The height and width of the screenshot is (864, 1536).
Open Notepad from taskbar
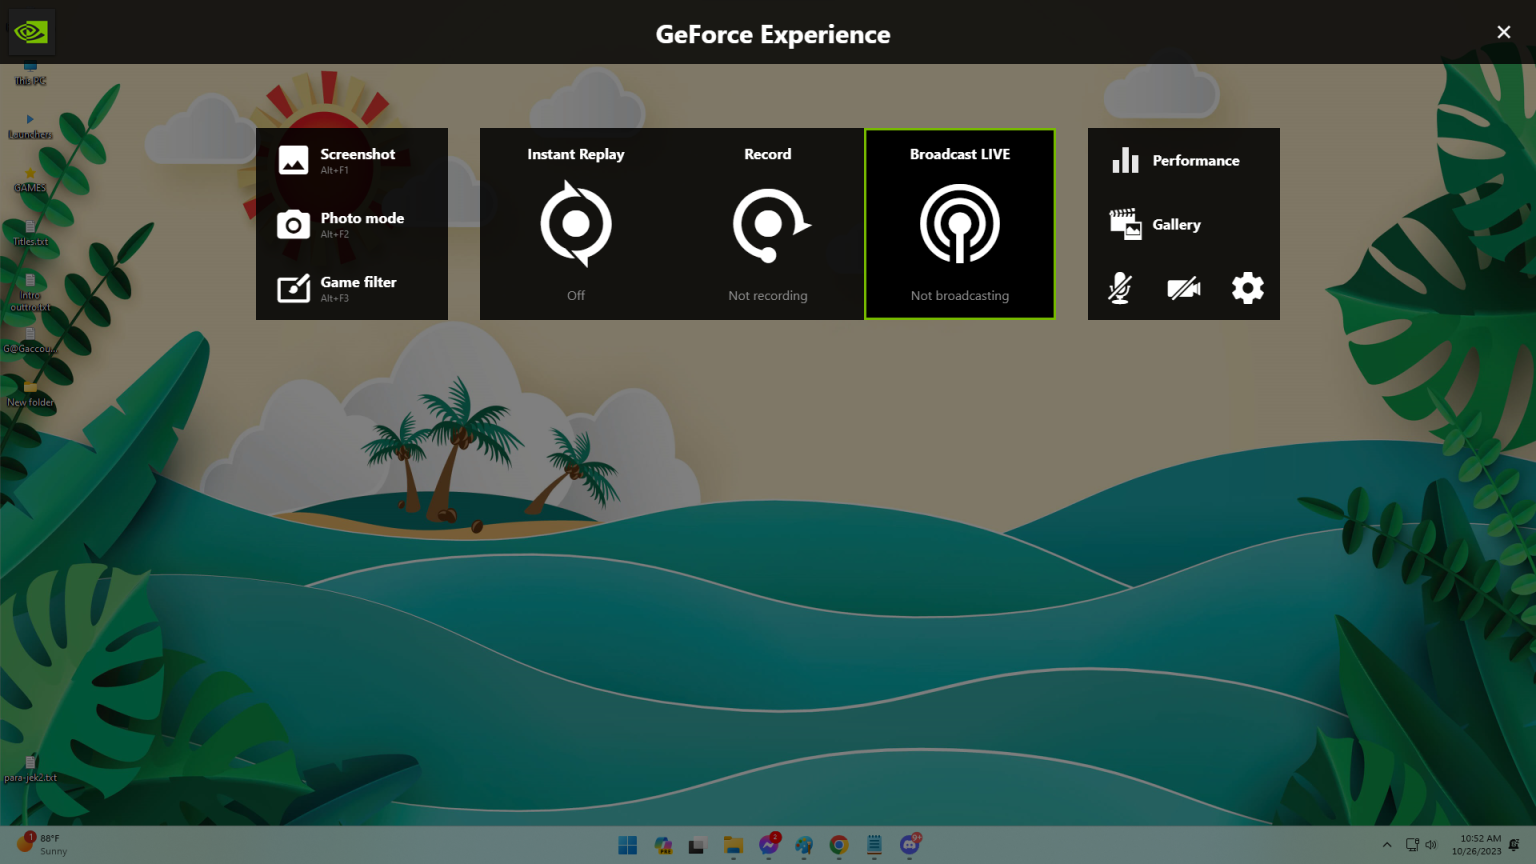pos(874,845)
